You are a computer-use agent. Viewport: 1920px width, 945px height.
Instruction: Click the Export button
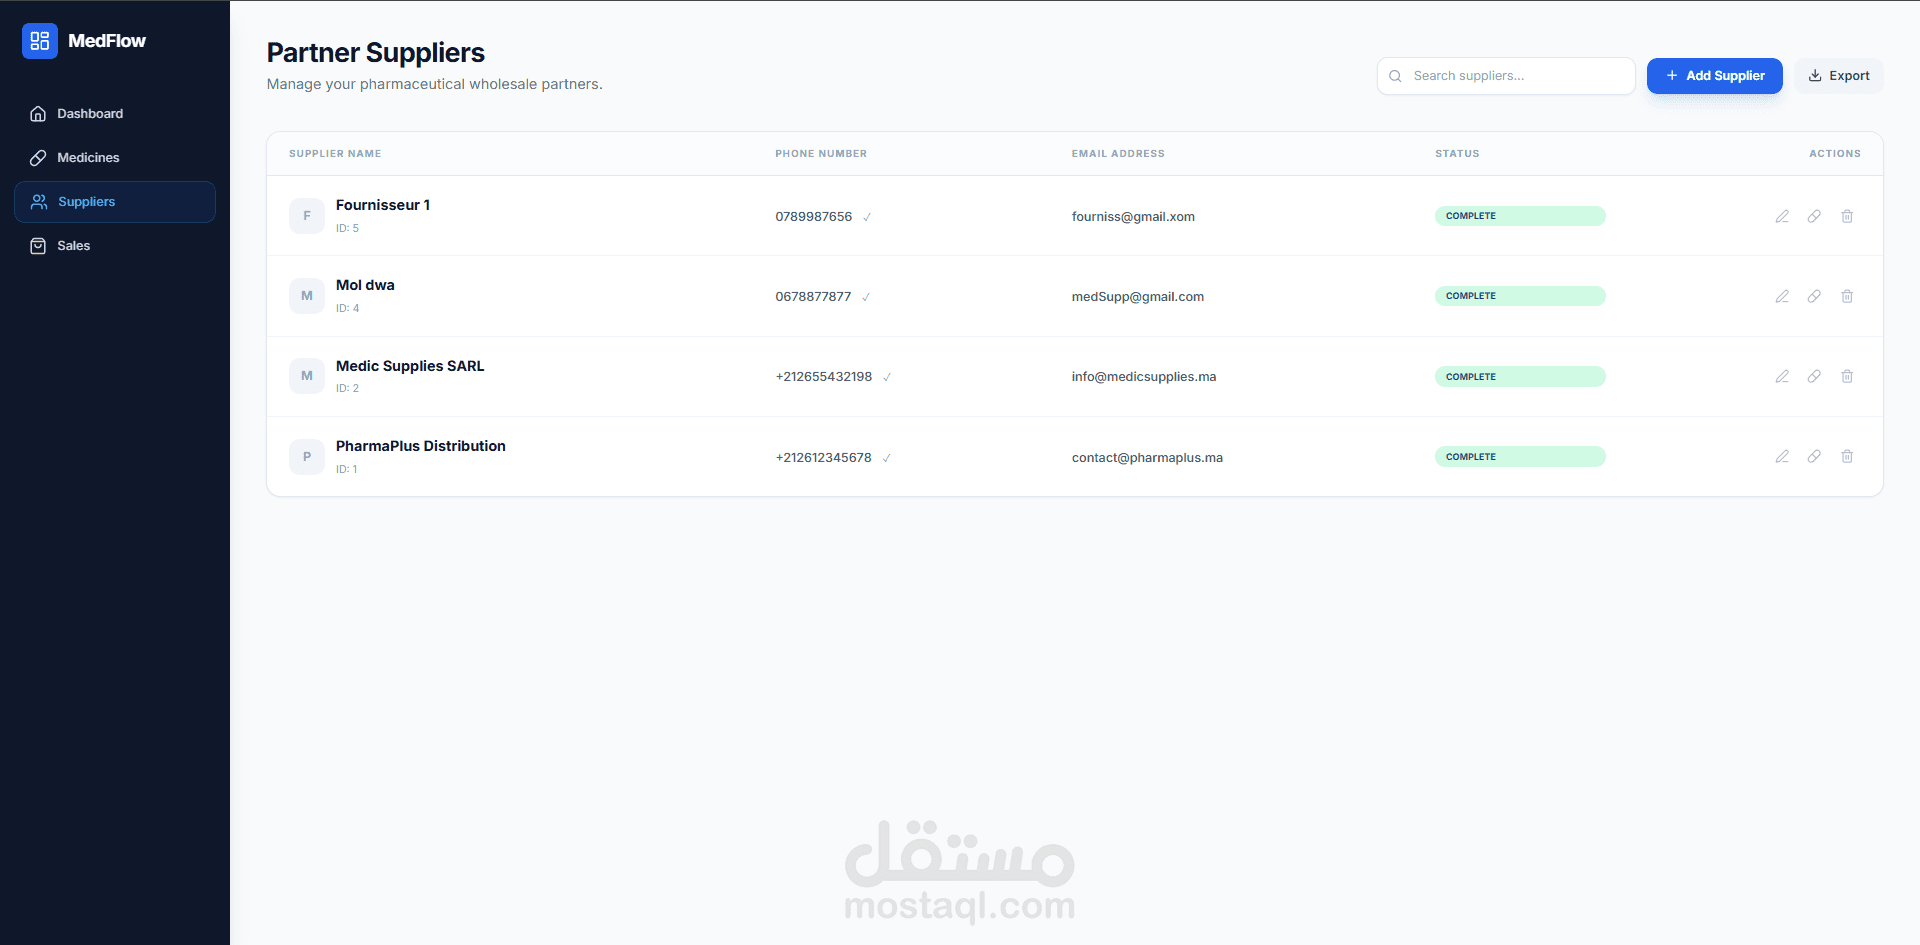click(1838, 76)
